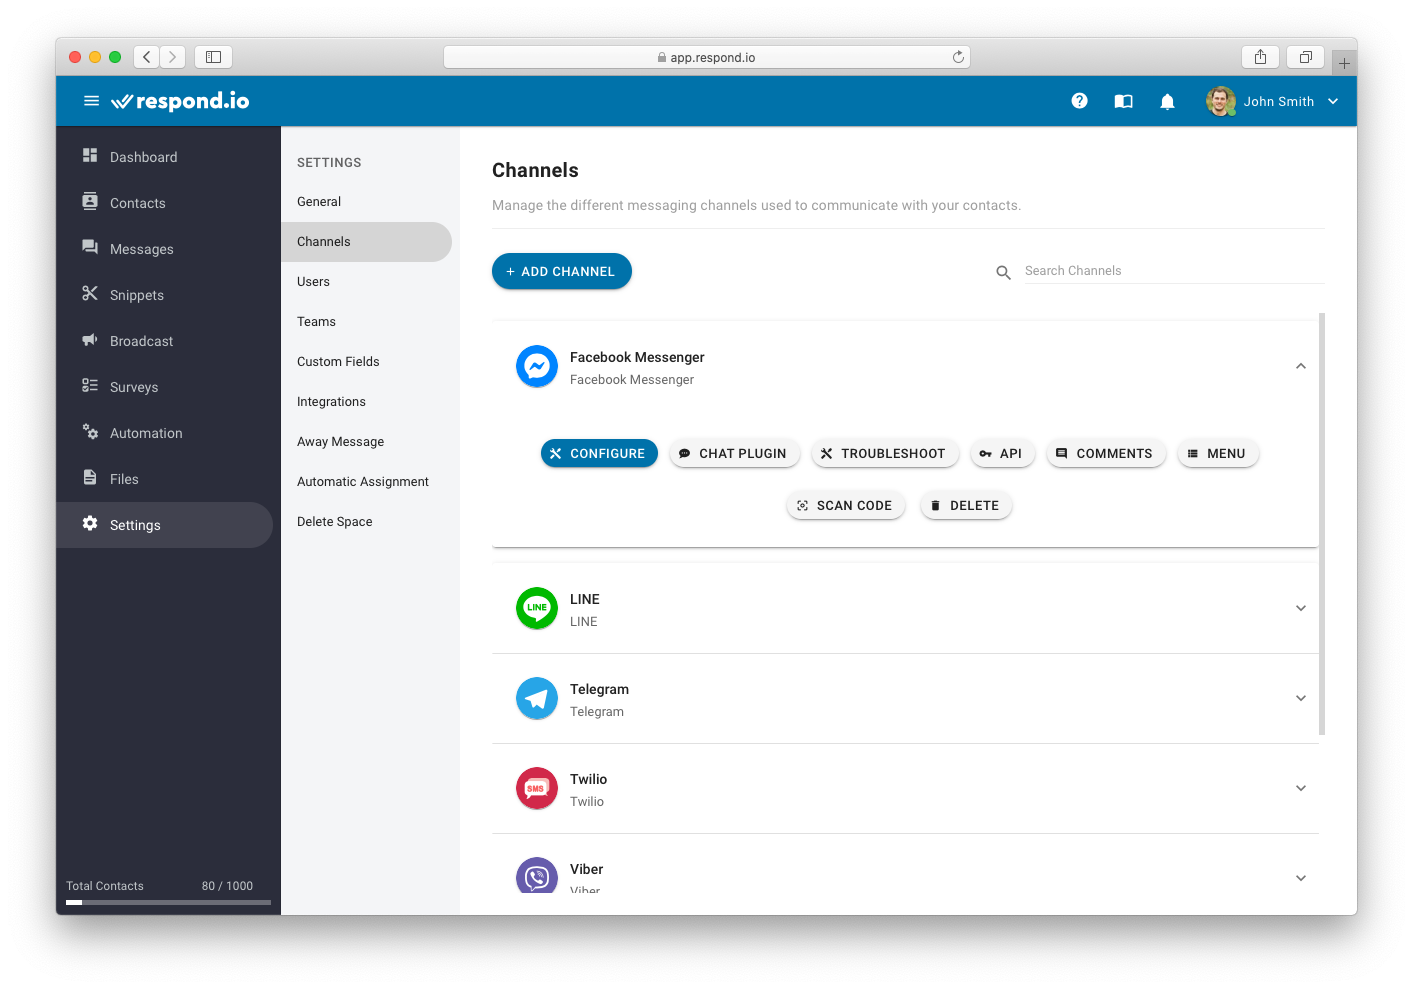Expand the LINE channel row

(1301, 608)
